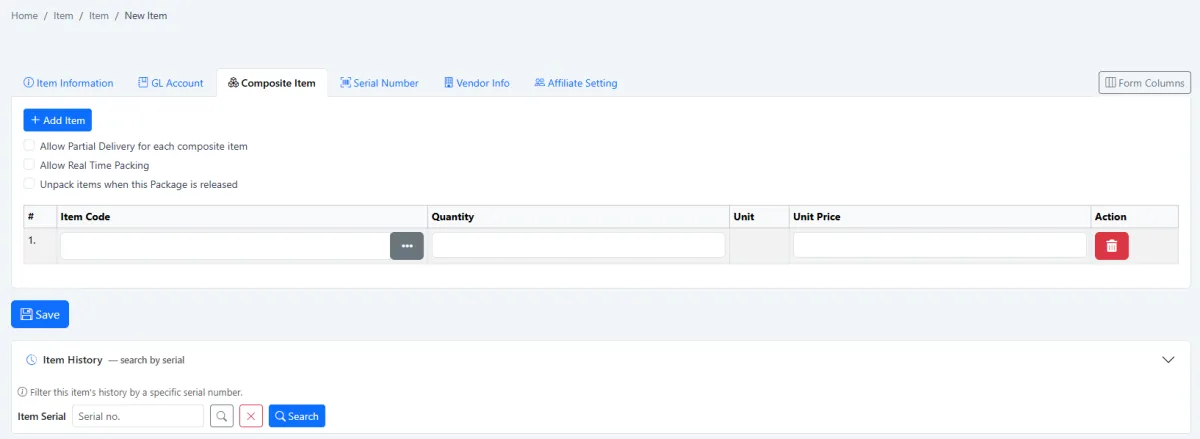Open item lookup with the ellipsis button
The image size is (1200, 439).
407,246
